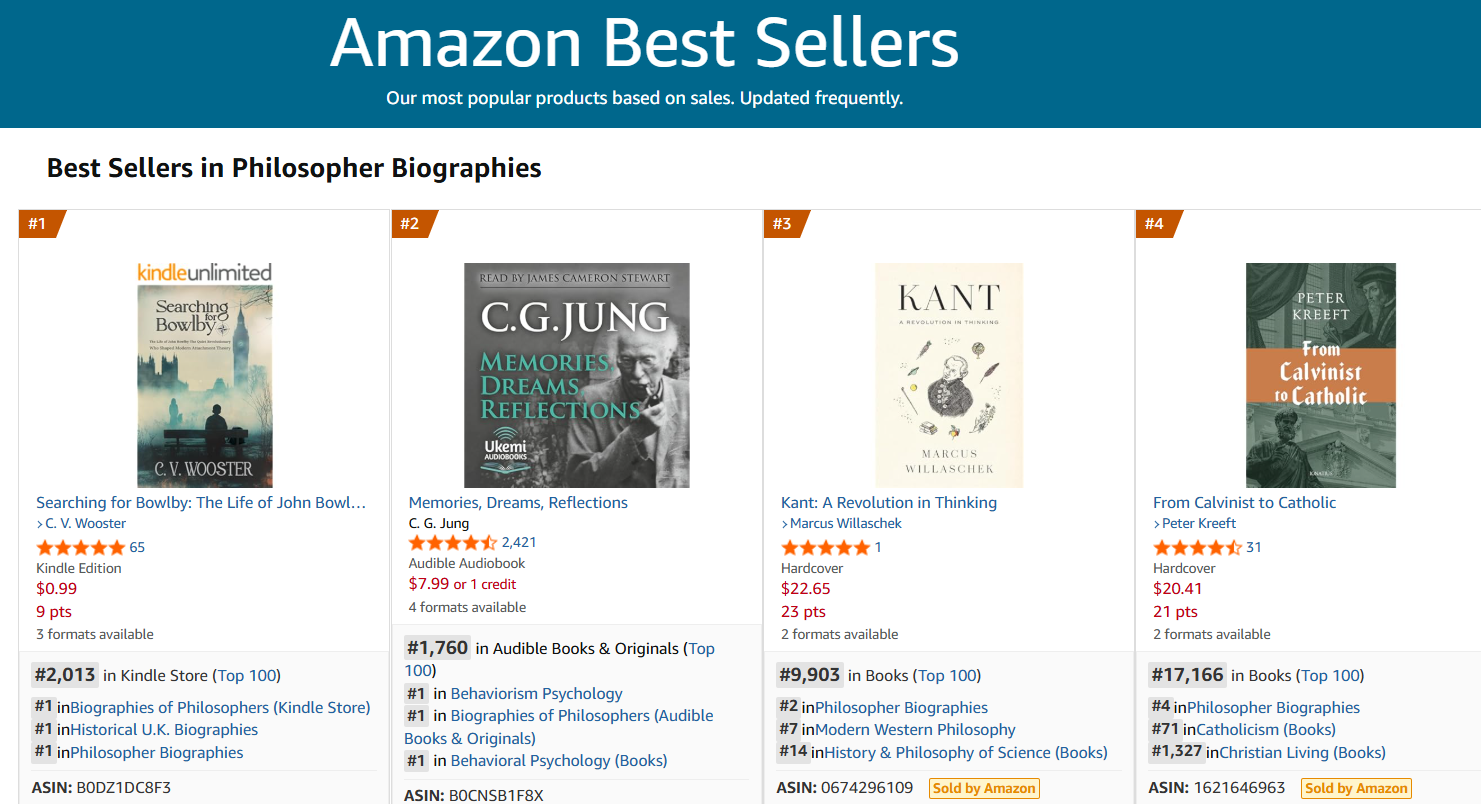
Task: Visit the Peter Kreeft author link
Action: point(1198,523)
